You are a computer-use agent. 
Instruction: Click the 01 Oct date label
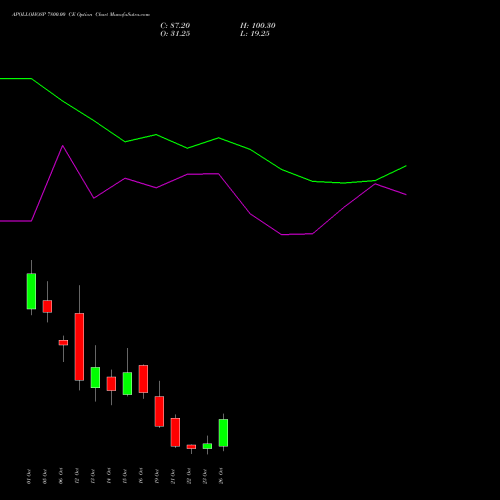coord(29,477)
